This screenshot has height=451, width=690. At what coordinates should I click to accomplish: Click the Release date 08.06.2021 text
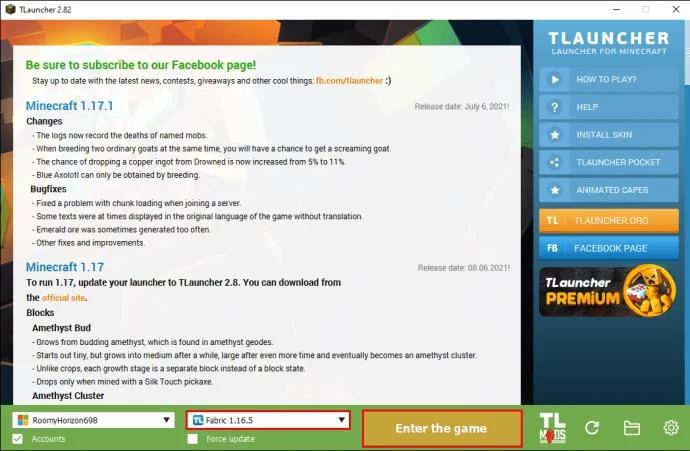click(463, 268)
